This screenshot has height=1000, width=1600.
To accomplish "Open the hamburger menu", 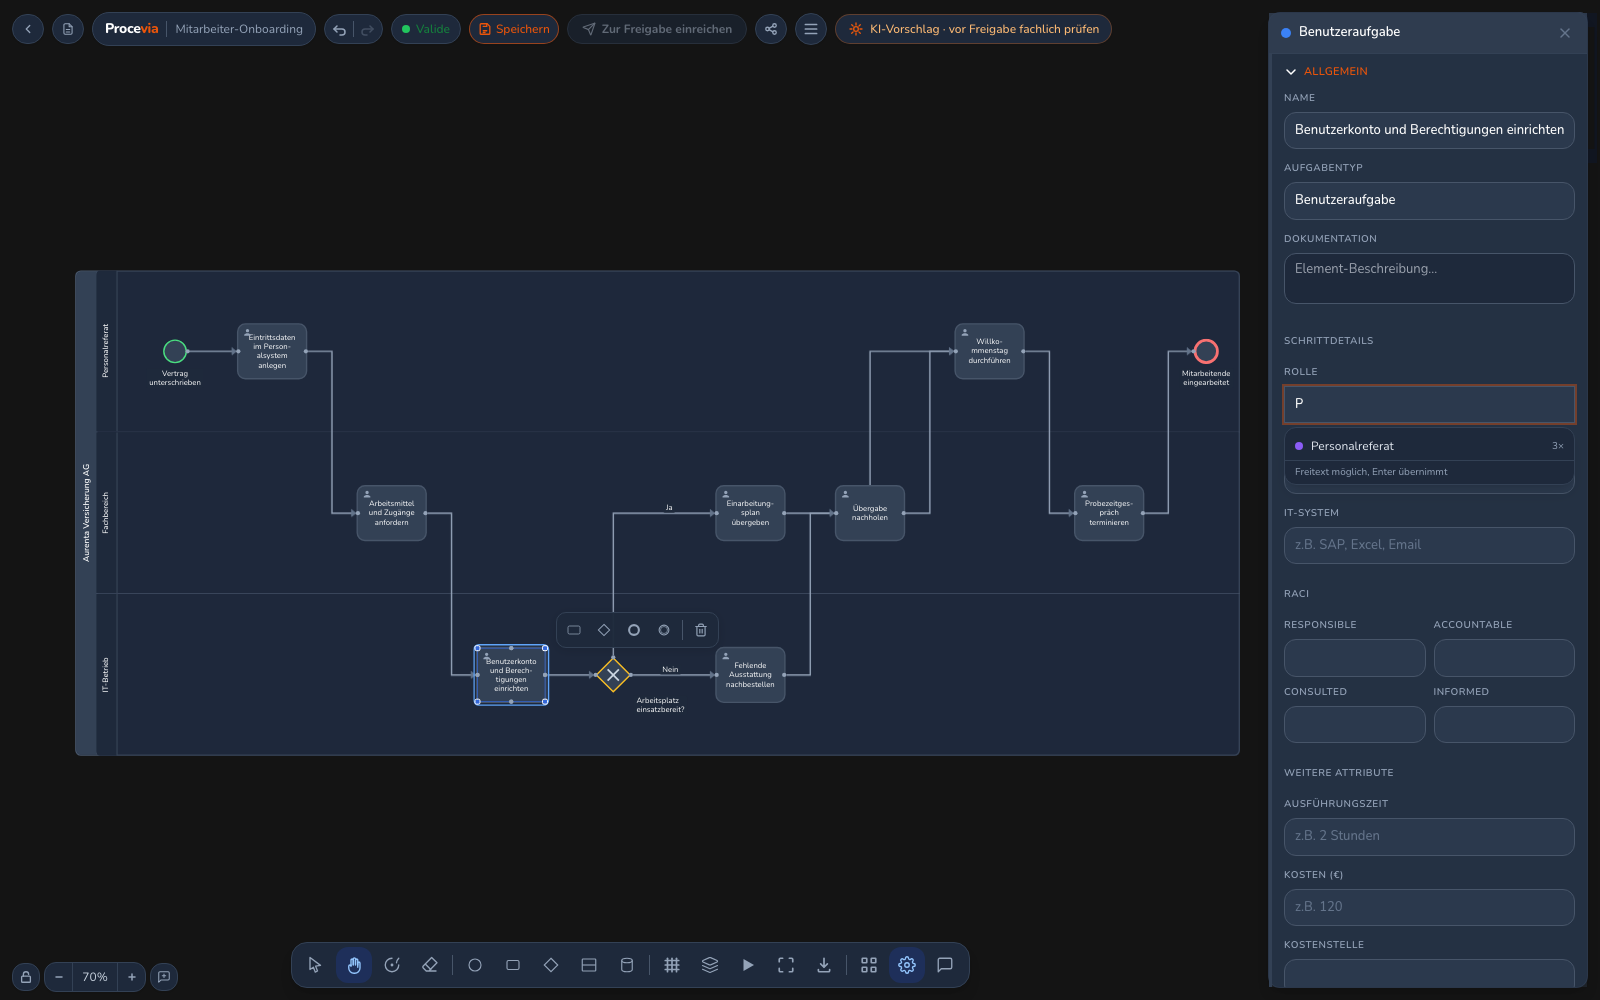I will [811, 29].
